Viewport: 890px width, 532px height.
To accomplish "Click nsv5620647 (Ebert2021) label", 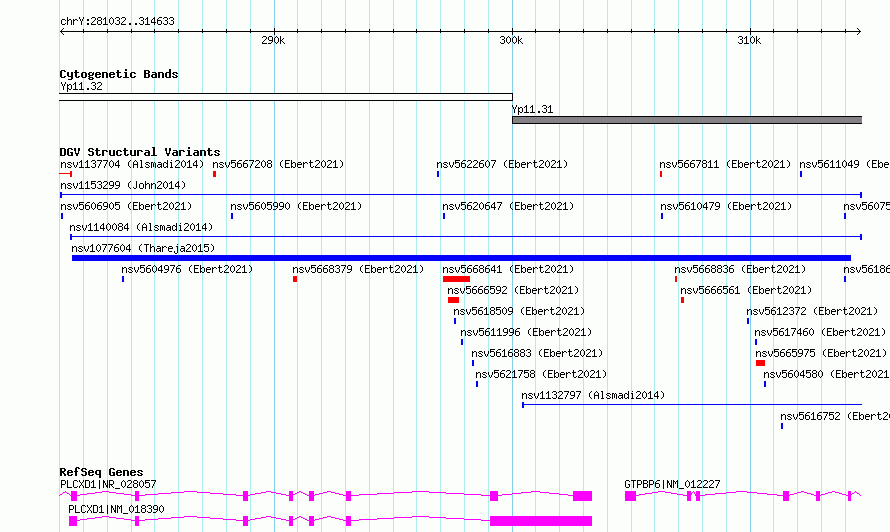I will (x=508, y=206).
